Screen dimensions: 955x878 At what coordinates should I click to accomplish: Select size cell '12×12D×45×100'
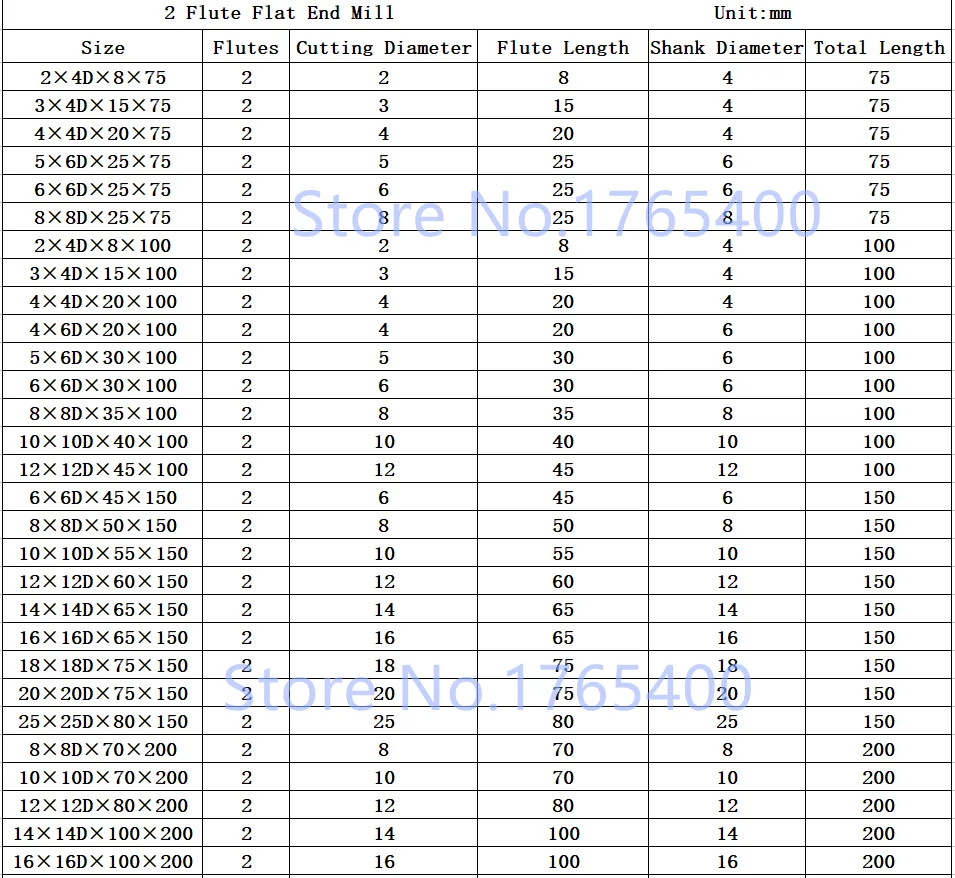click(x=102, y=469)
